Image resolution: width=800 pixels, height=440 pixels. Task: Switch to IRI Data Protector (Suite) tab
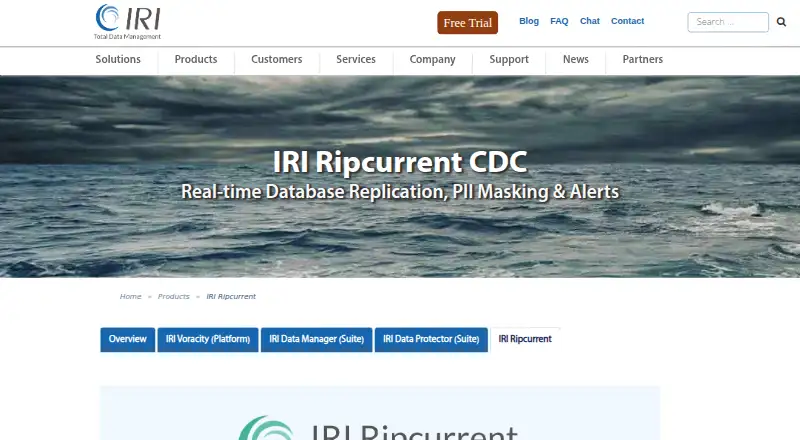coord(431,339)
